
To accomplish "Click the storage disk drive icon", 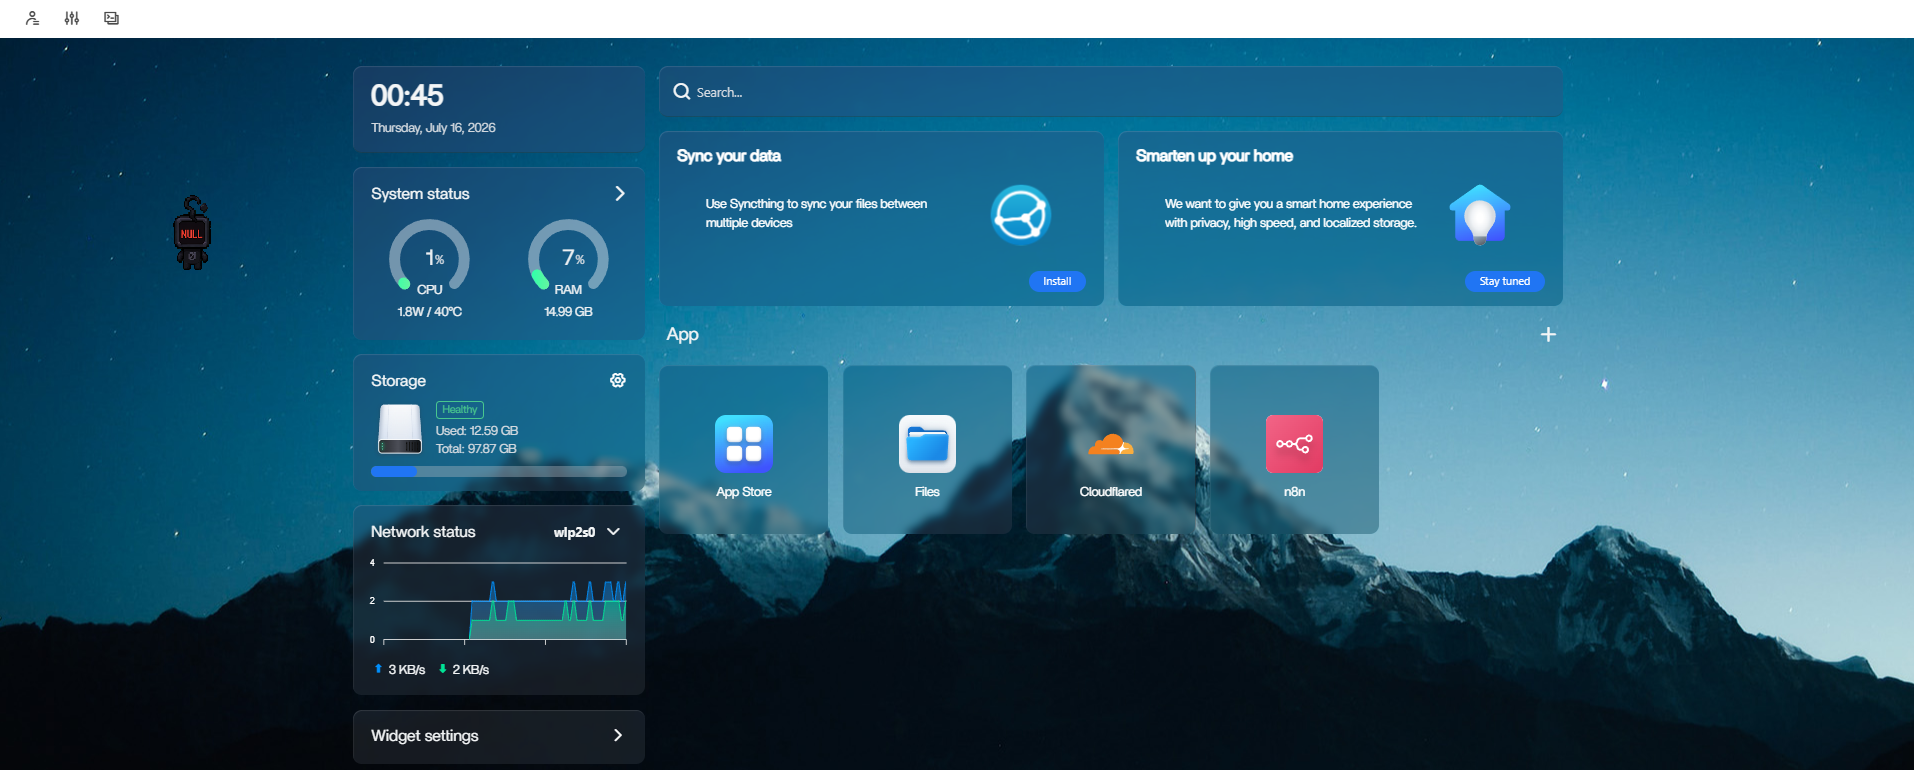I will [x=400, y=429].
